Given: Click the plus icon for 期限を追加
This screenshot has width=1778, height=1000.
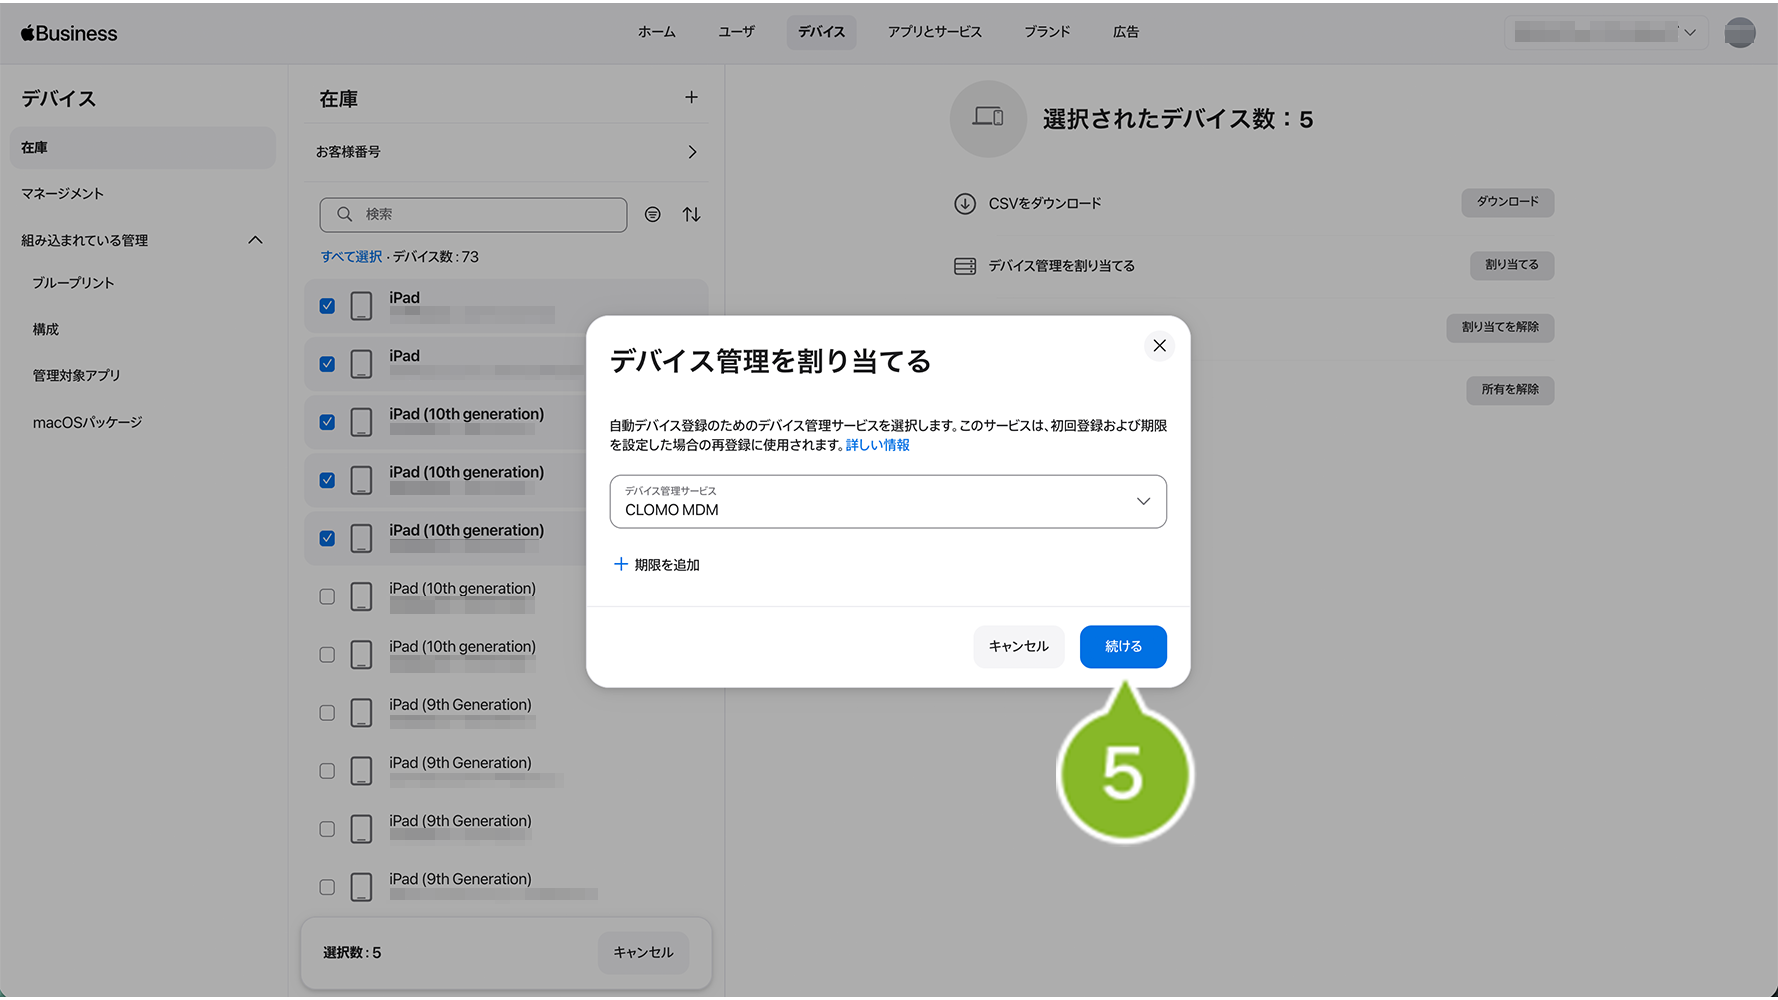Looking at the screenshot, I should (621, 565).
